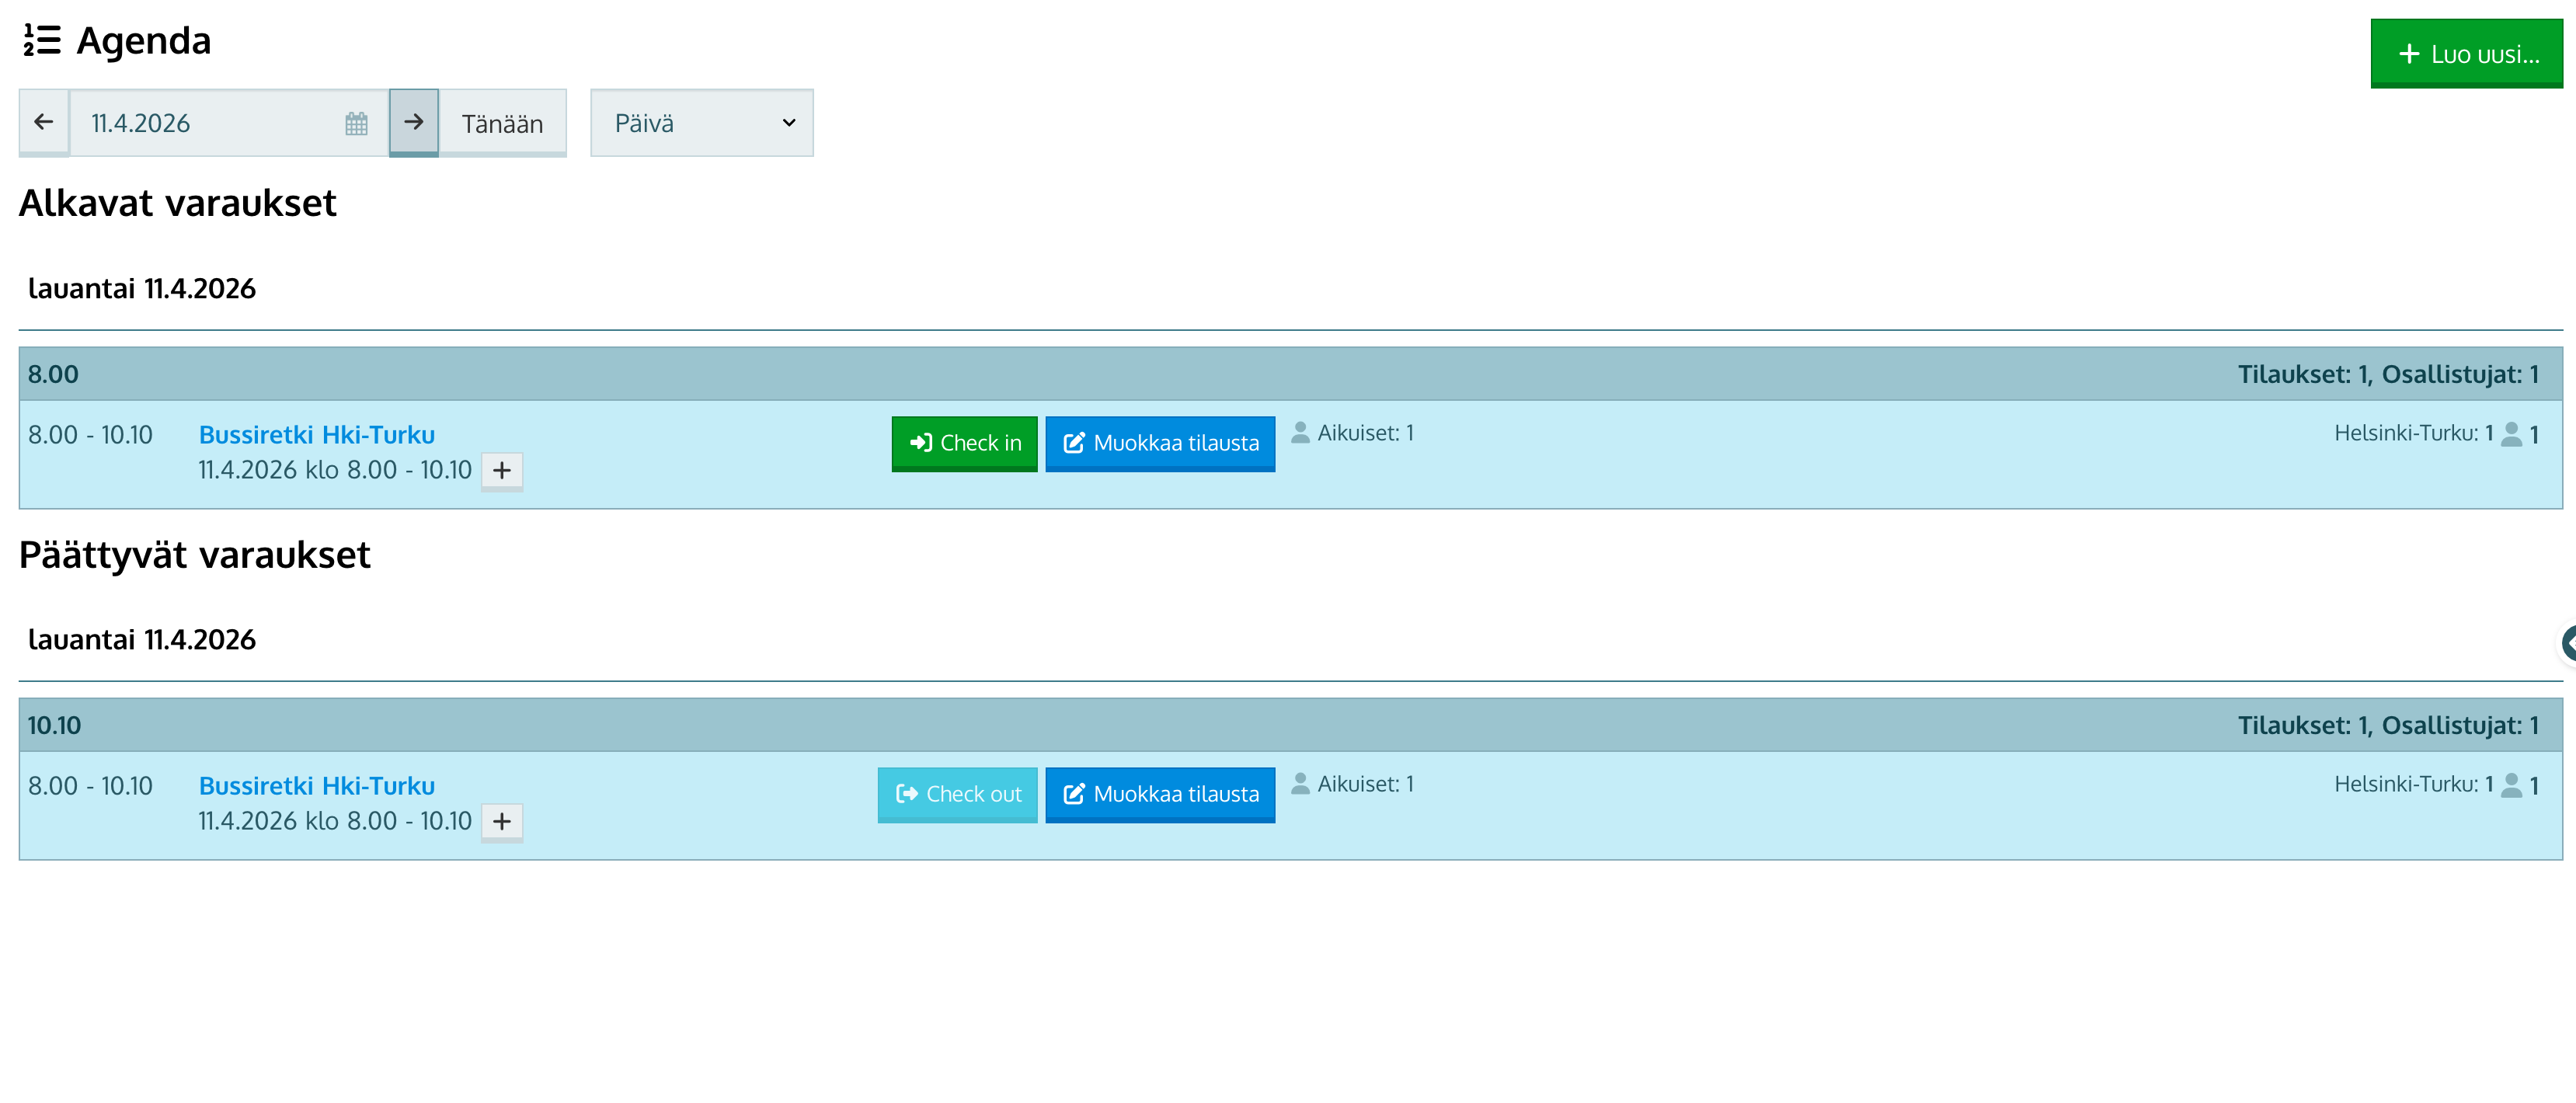Image resolution: width=2576 pixels, height=1103 pixels.
Task: Open the Päivä view dropdown
Action: point(702,122)
